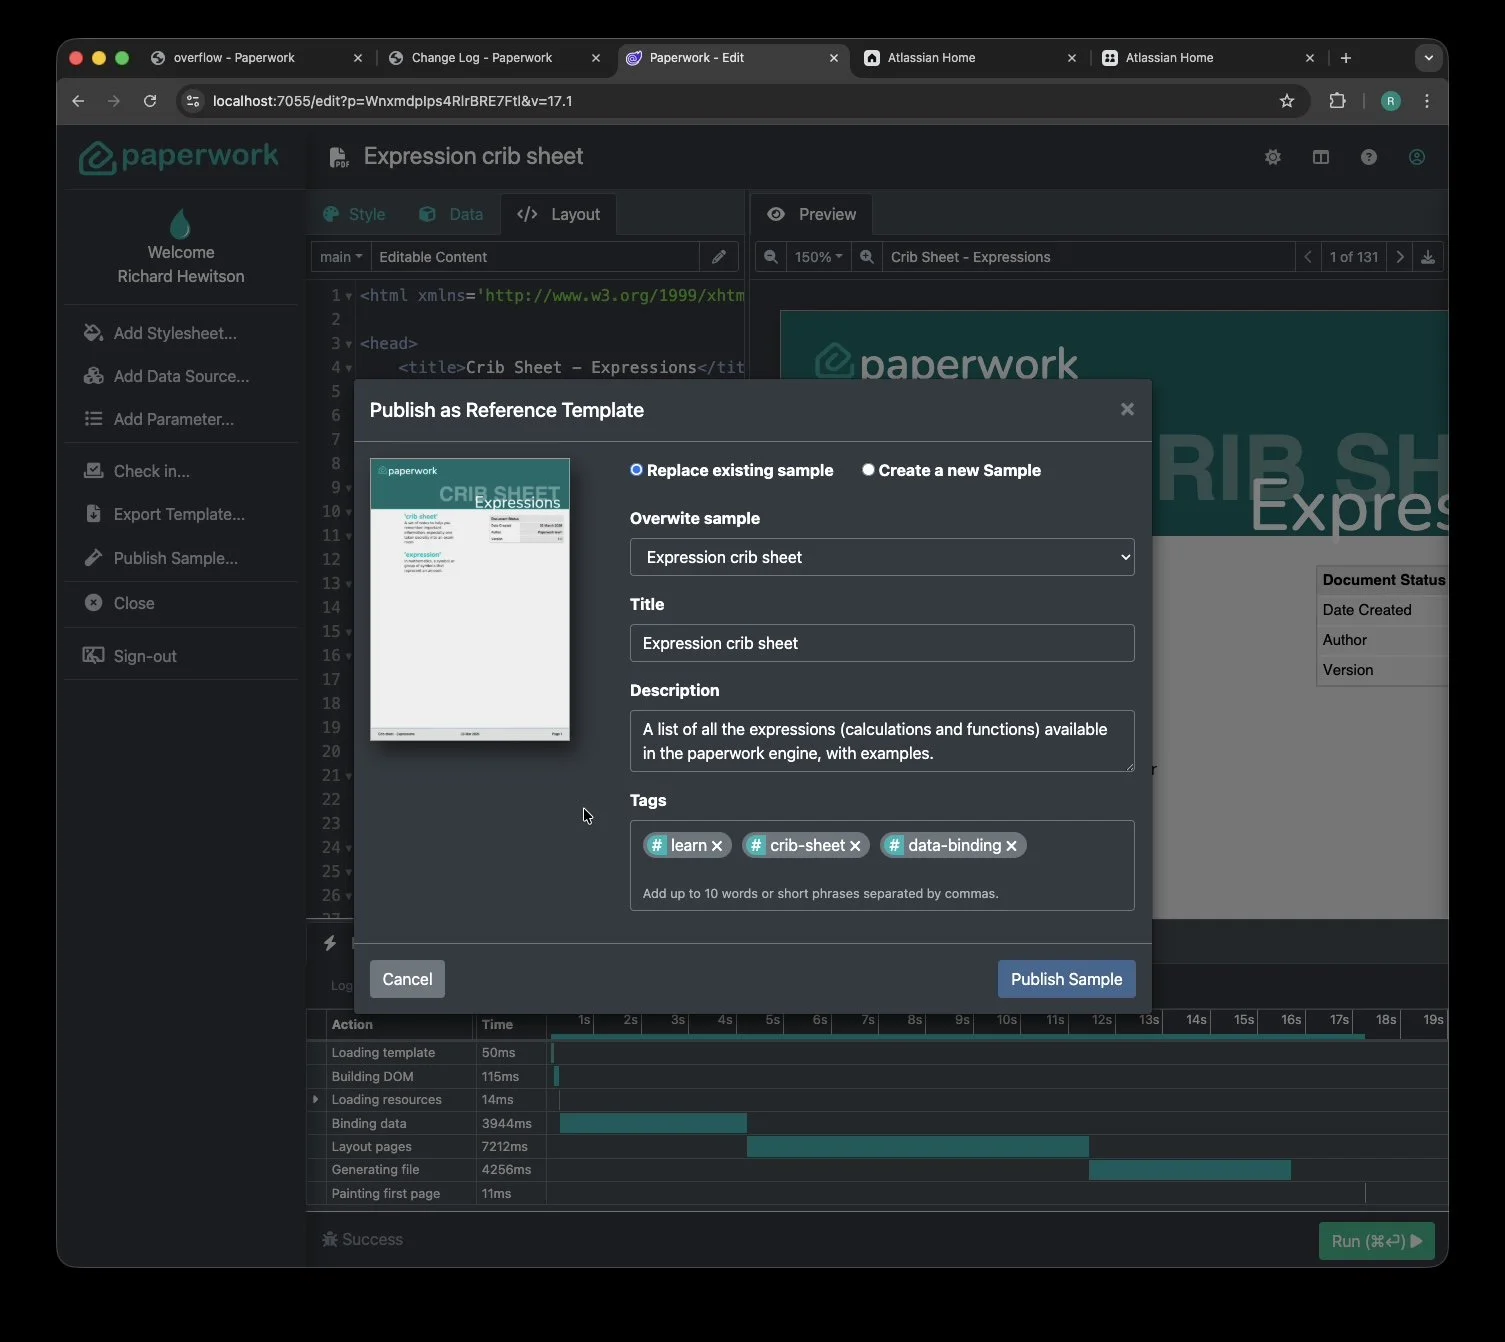This screenshot has height=1342, width=1505.
Task: Click the lightning bolt log icon
Action: [x=330, y=943]
